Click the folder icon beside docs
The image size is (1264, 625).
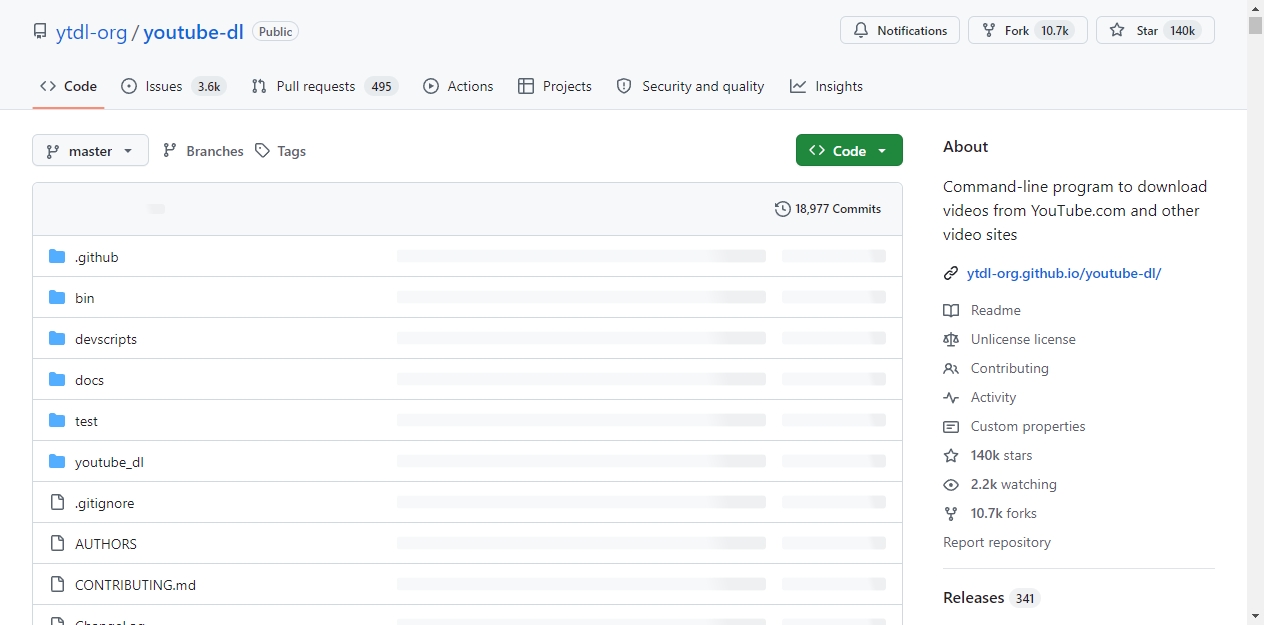(57, 380)
